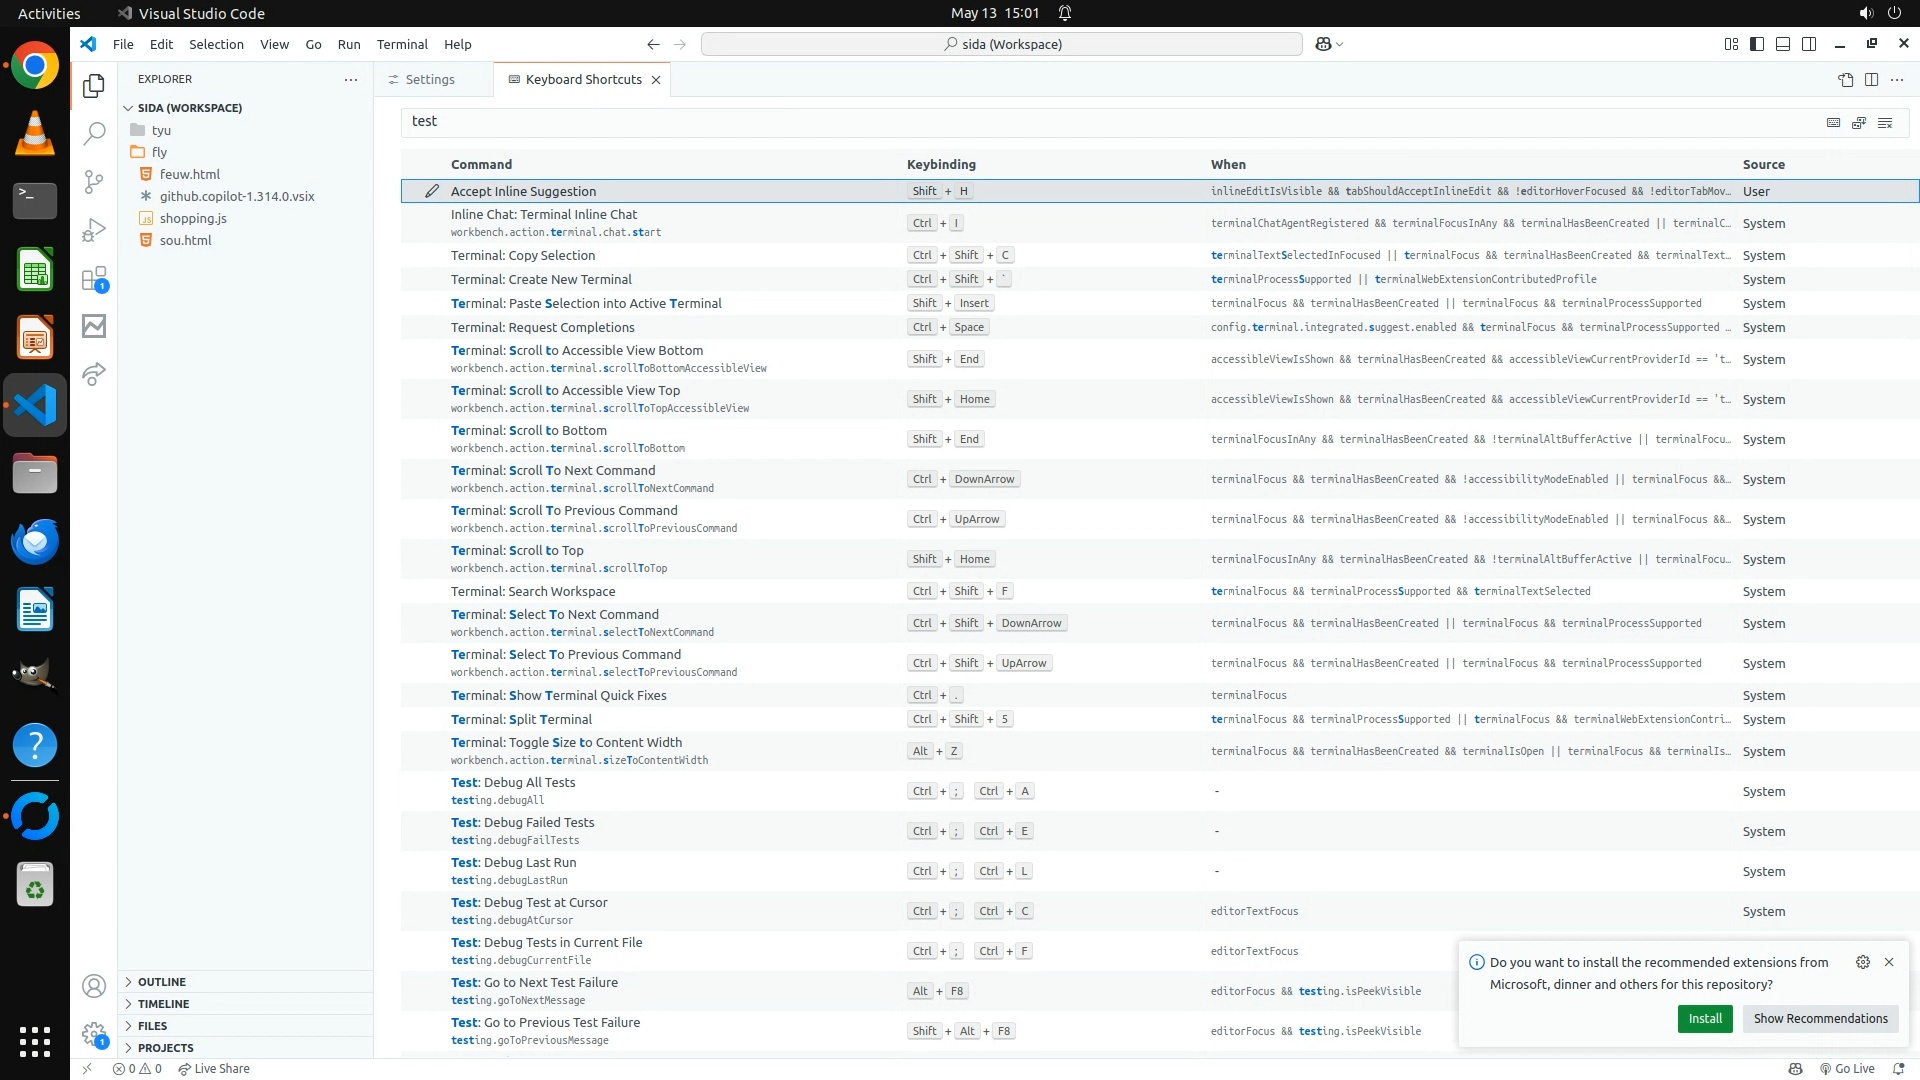1920x1080 pixels.
Task: Toggle the secondary side bar
Action: click(1809, 44)
